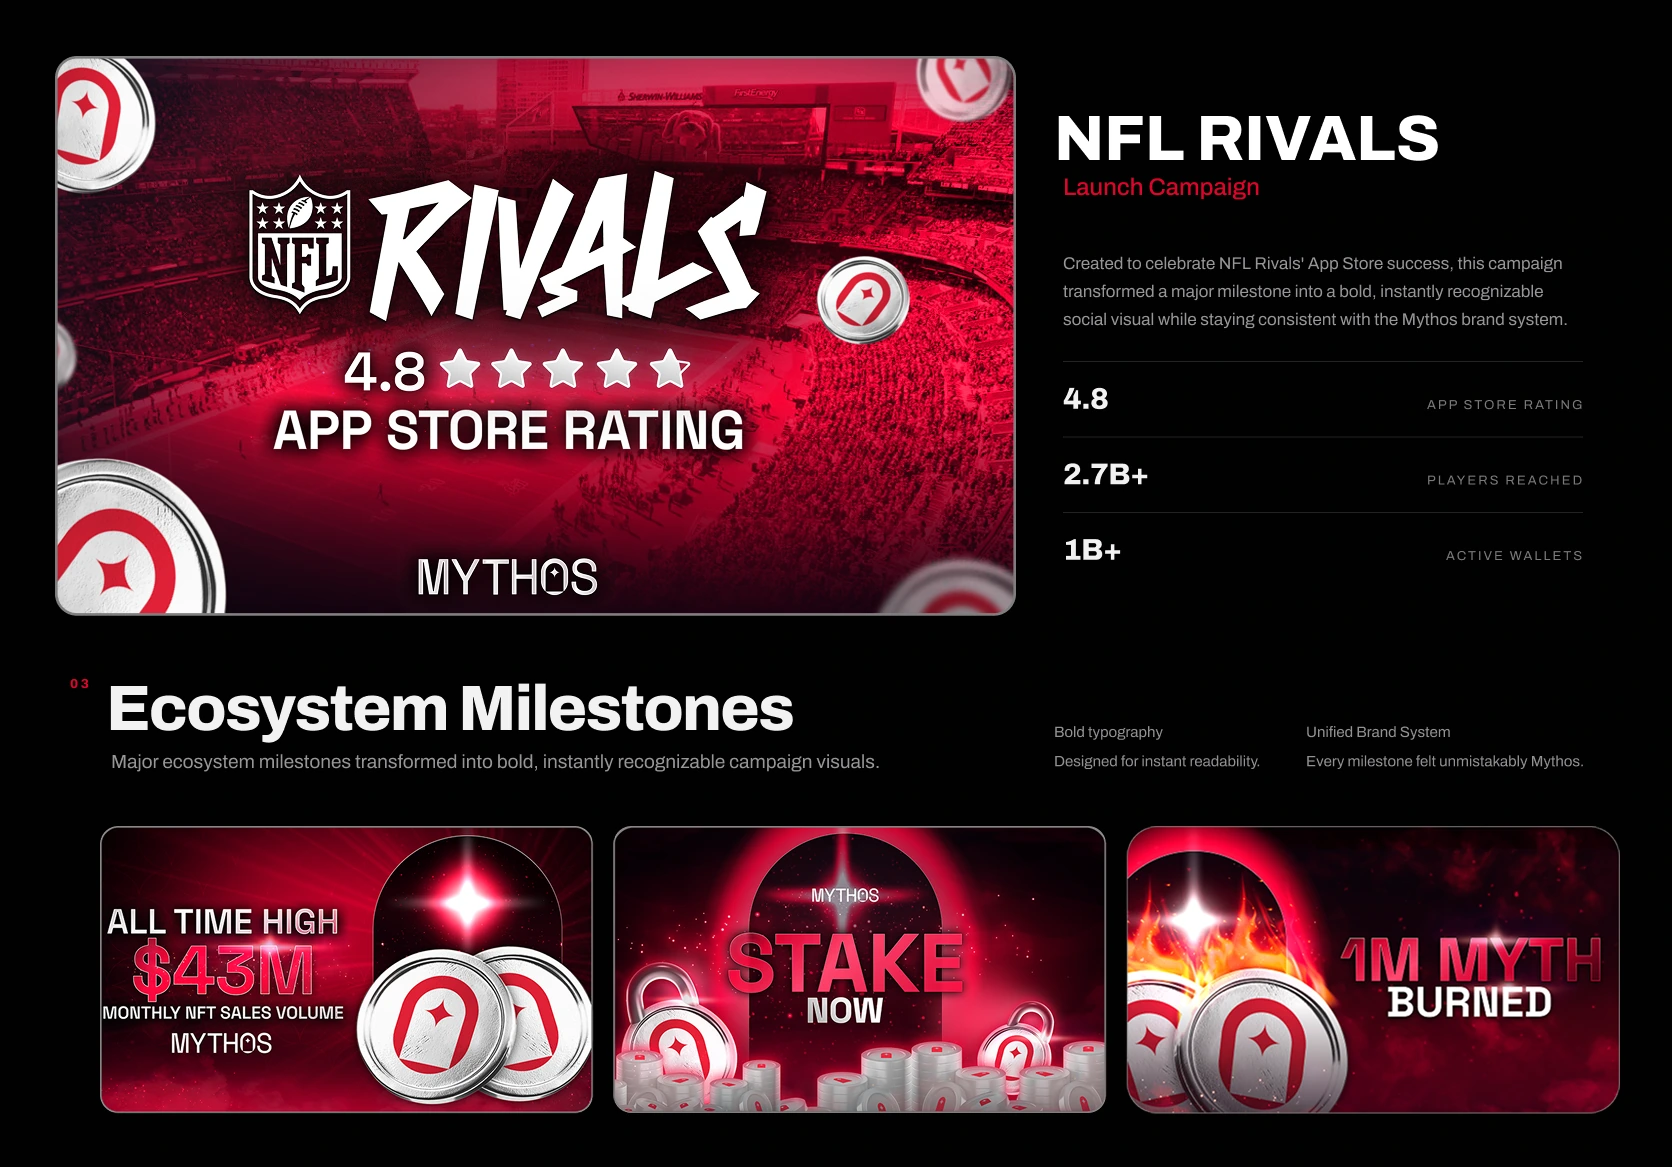
Task: Click the Mythos logo at banner bottom
Action: pos(507,577)
